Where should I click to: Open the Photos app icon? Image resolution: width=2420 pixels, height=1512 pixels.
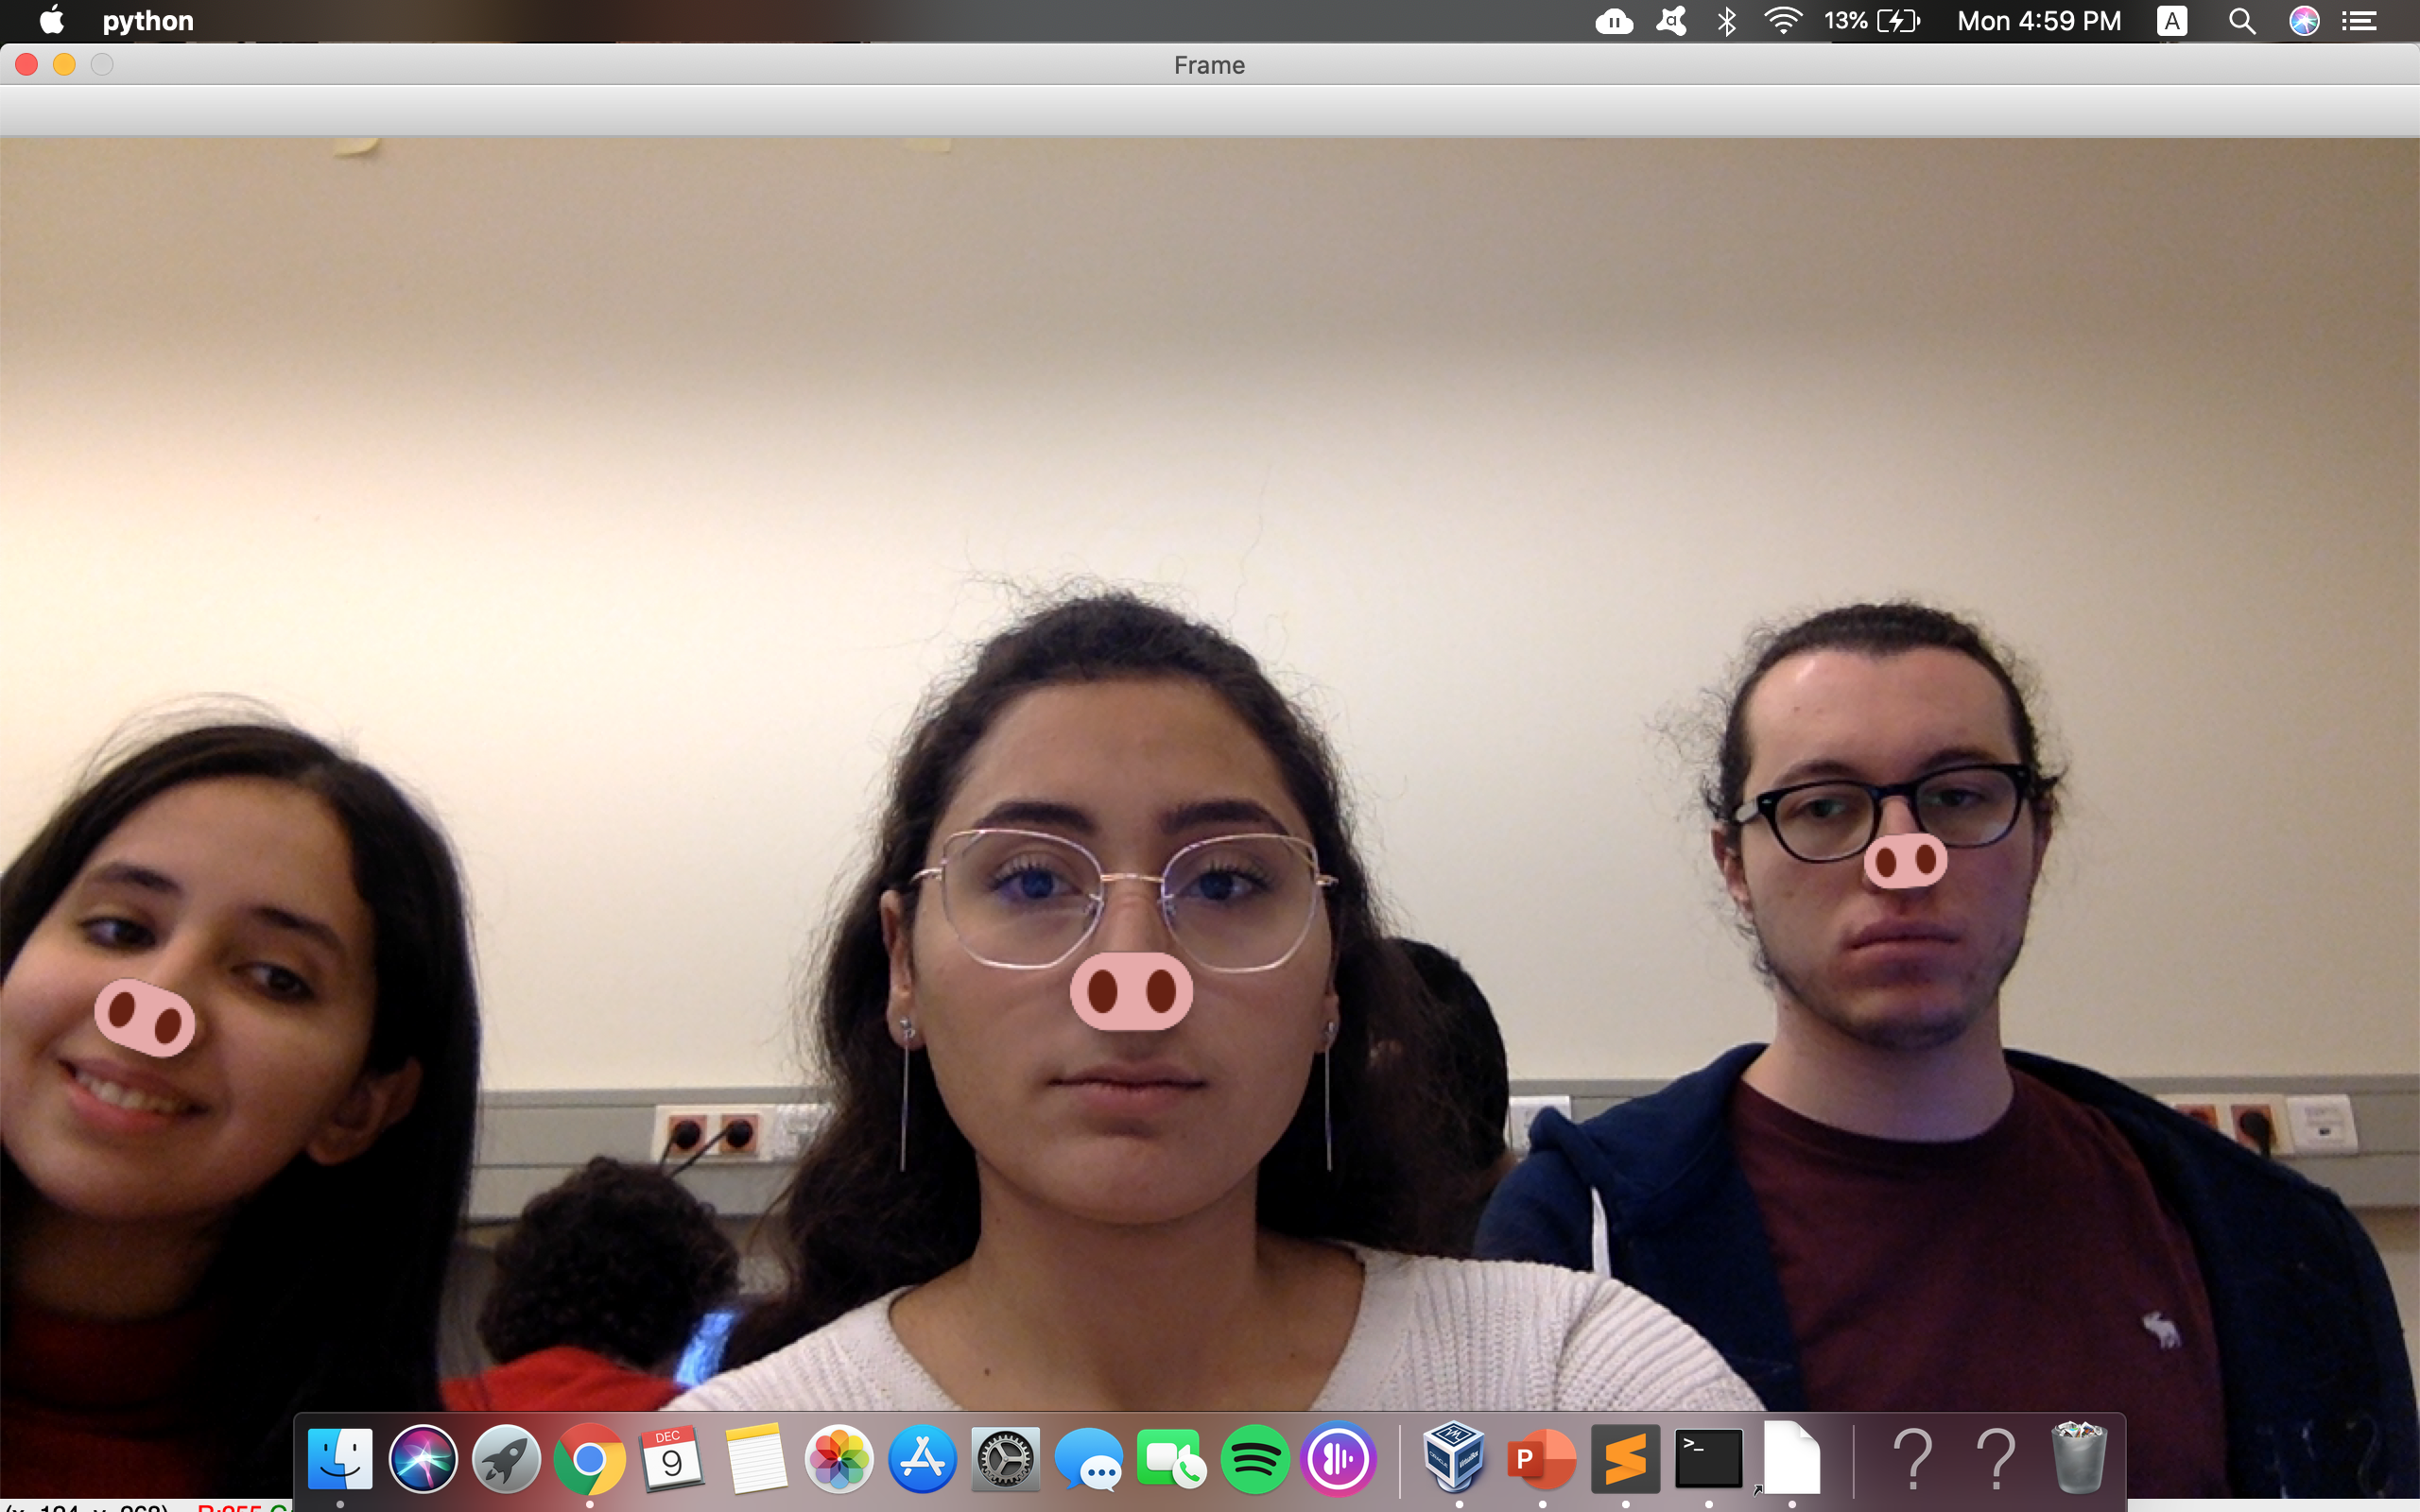(x=839, y=1459)
